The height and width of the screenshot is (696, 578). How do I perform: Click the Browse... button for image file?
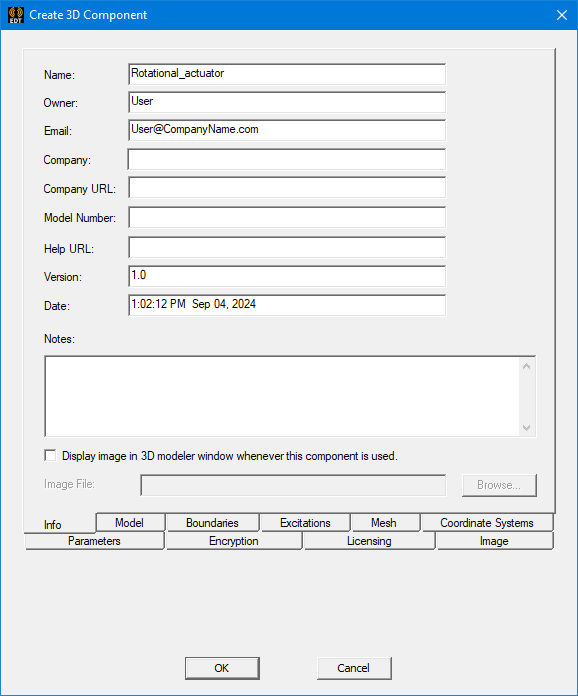(499, 485)
